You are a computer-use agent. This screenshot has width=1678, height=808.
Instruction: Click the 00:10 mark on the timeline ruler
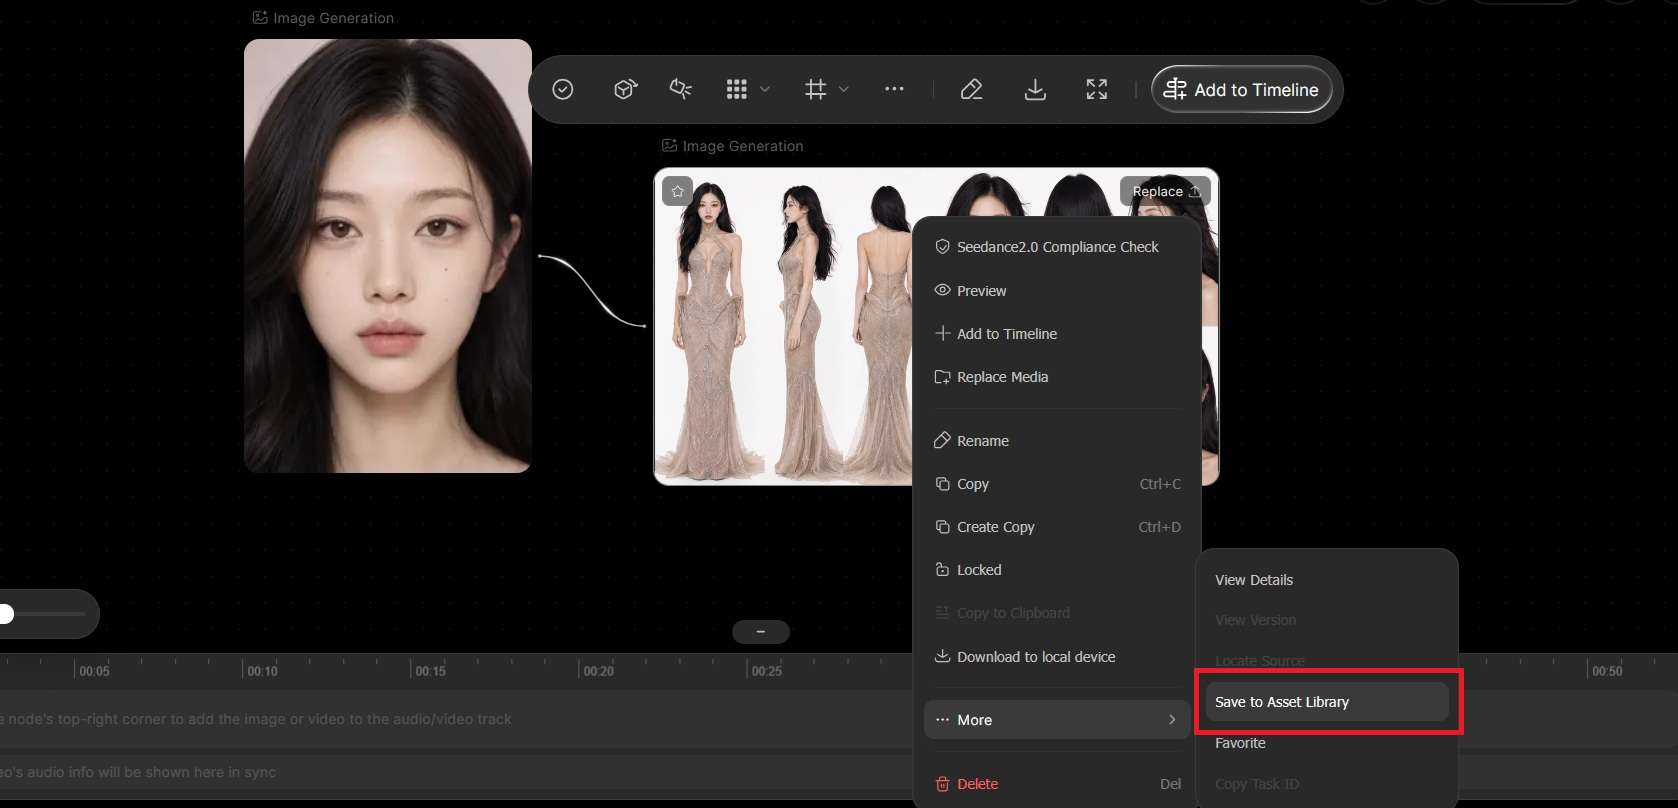pos(262,671)
